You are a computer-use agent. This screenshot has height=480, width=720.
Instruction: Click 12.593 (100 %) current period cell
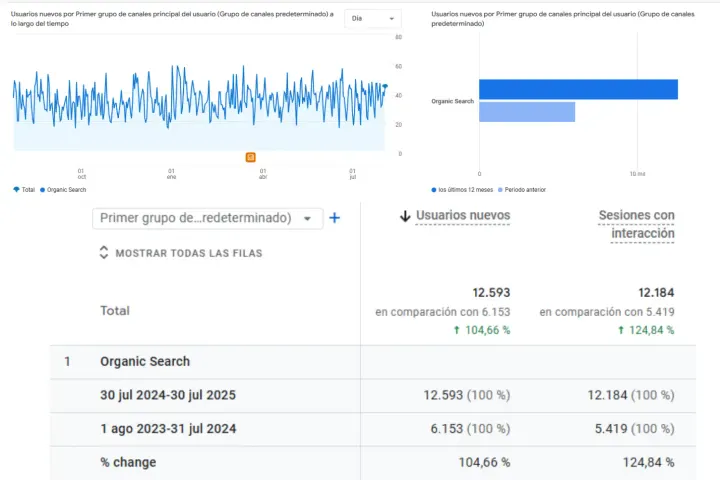pyautogui.click(x=467, y=395)
